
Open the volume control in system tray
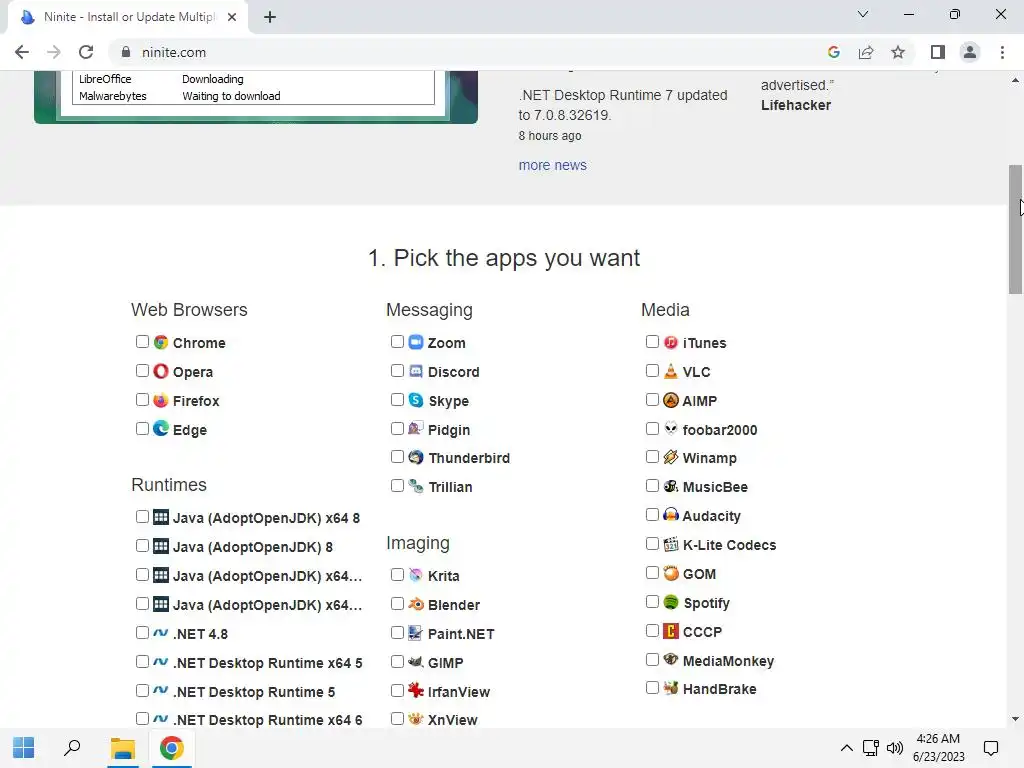(895, 748)
